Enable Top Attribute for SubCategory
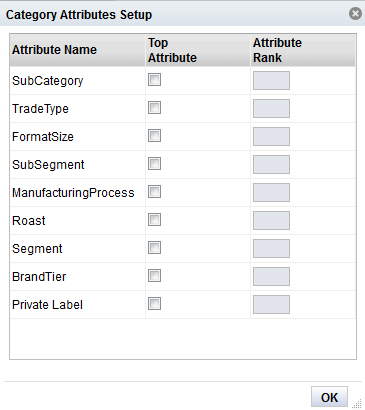This screenshot has height=410, width=365. point(154,80)
